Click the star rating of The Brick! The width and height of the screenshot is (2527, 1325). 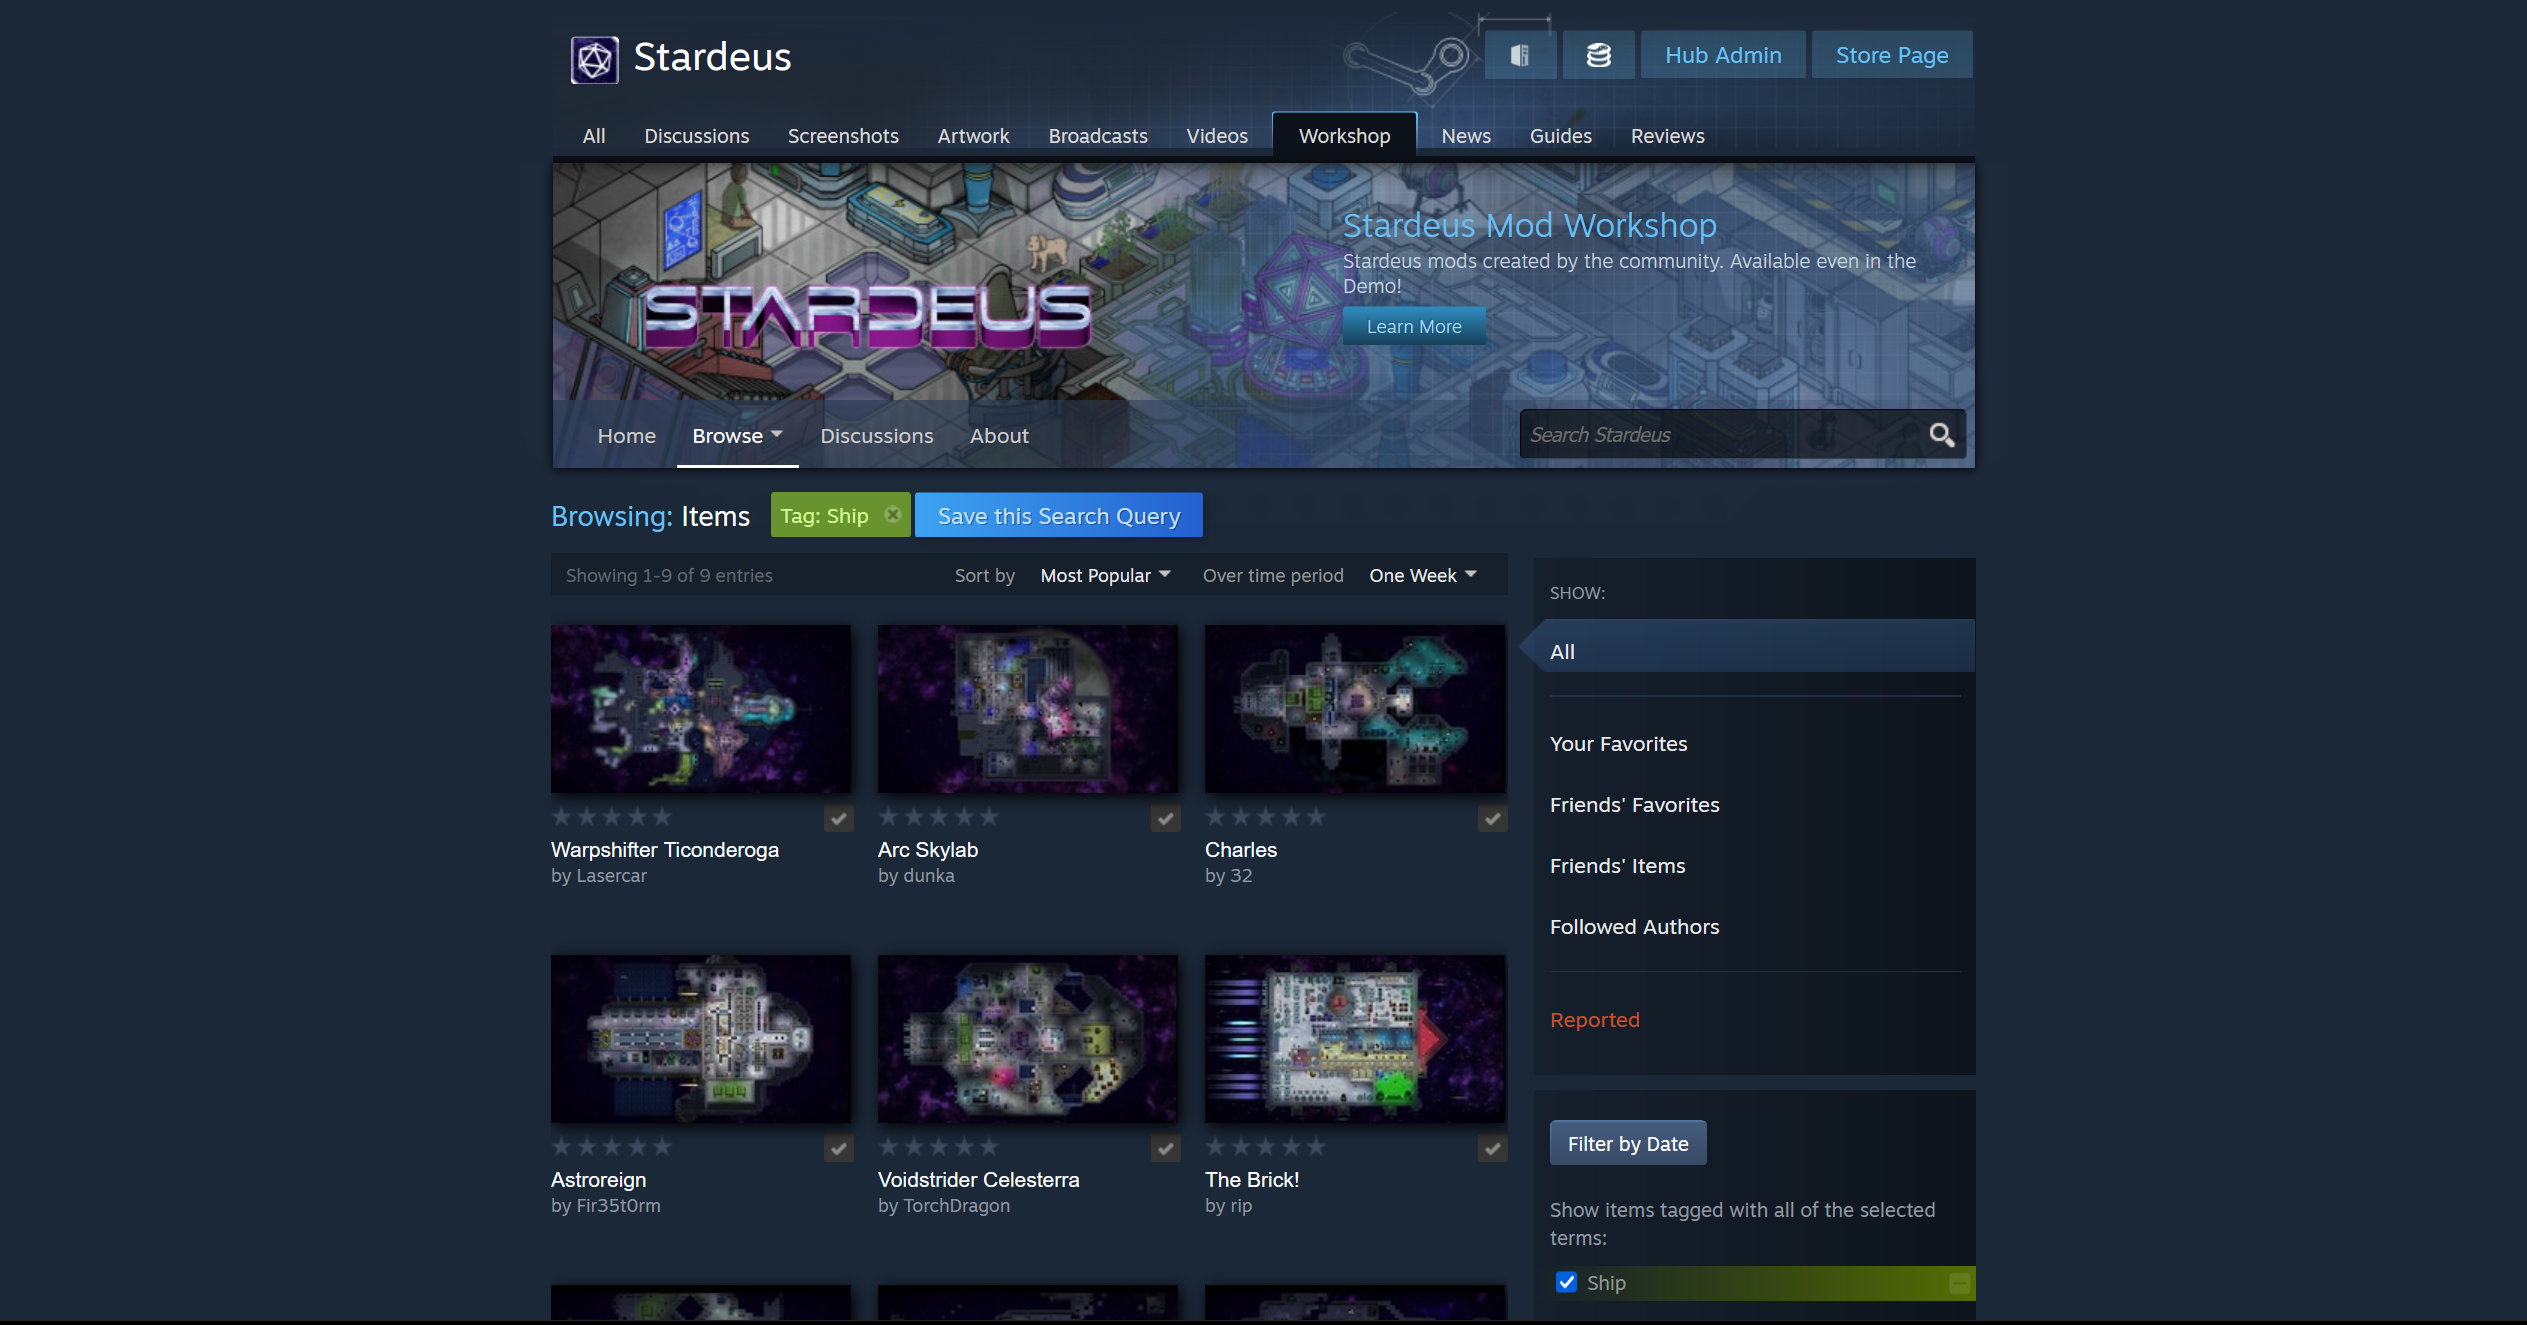(x=1265, y=1147)
